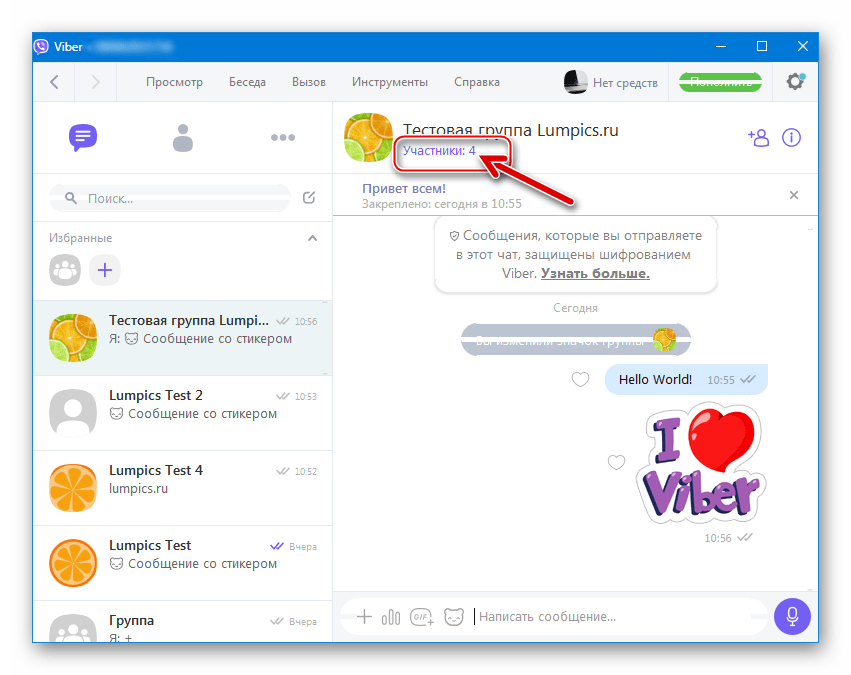Click the Избранные section label
Screen dimensions: 851x675
point(80,238)
